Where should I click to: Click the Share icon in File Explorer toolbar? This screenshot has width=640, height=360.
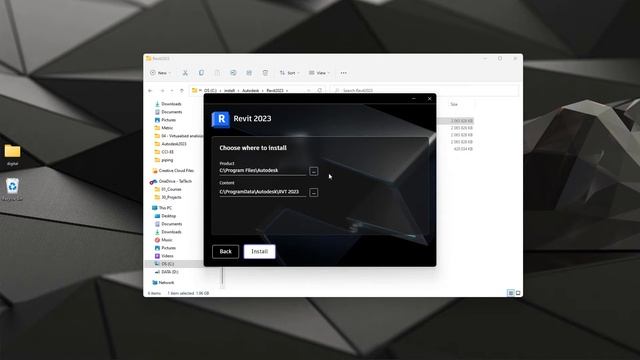(x=249, y=73)
